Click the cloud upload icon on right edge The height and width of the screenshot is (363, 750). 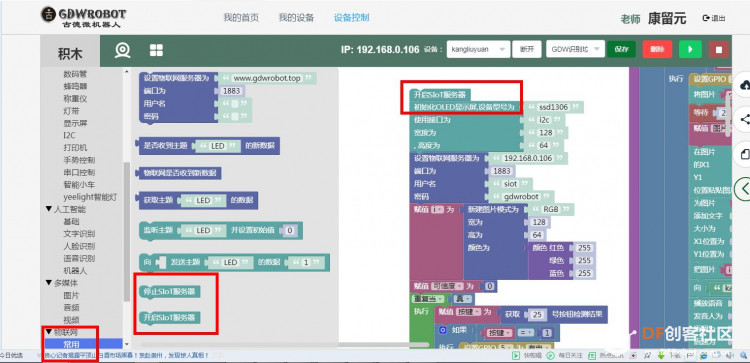(745, 85)
